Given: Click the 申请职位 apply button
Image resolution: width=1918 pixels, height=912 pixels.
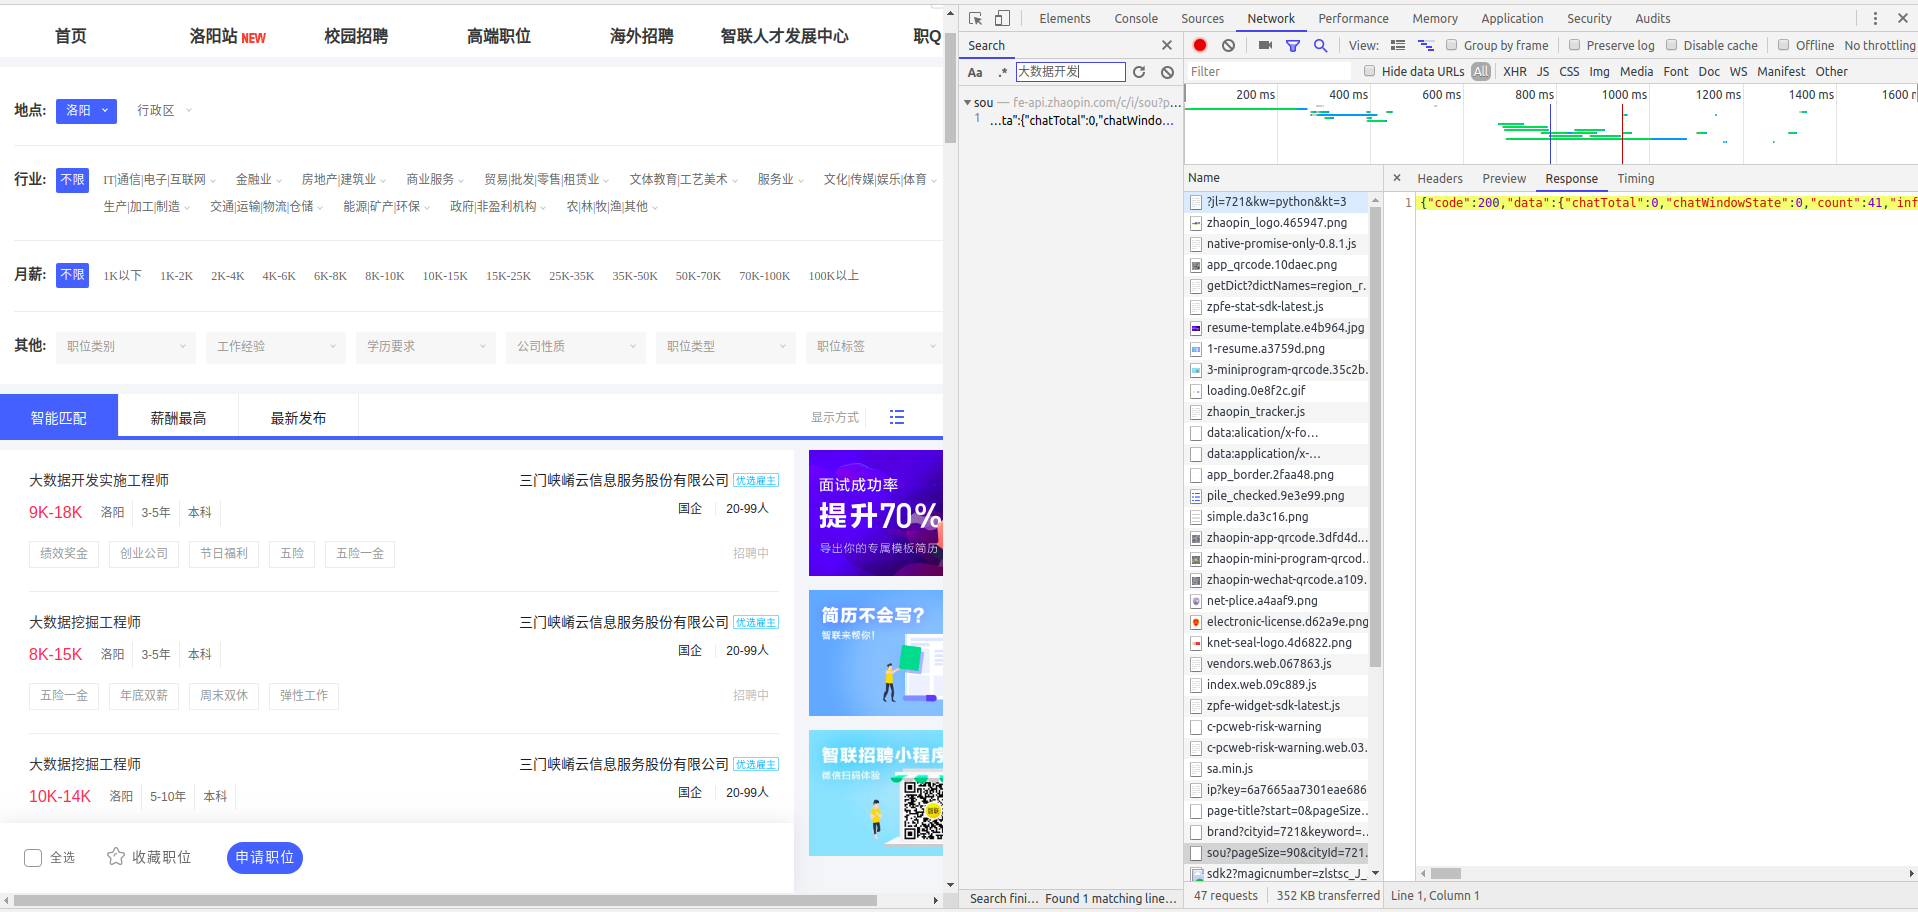Looking at the screenshot, I should coord(265,857).
